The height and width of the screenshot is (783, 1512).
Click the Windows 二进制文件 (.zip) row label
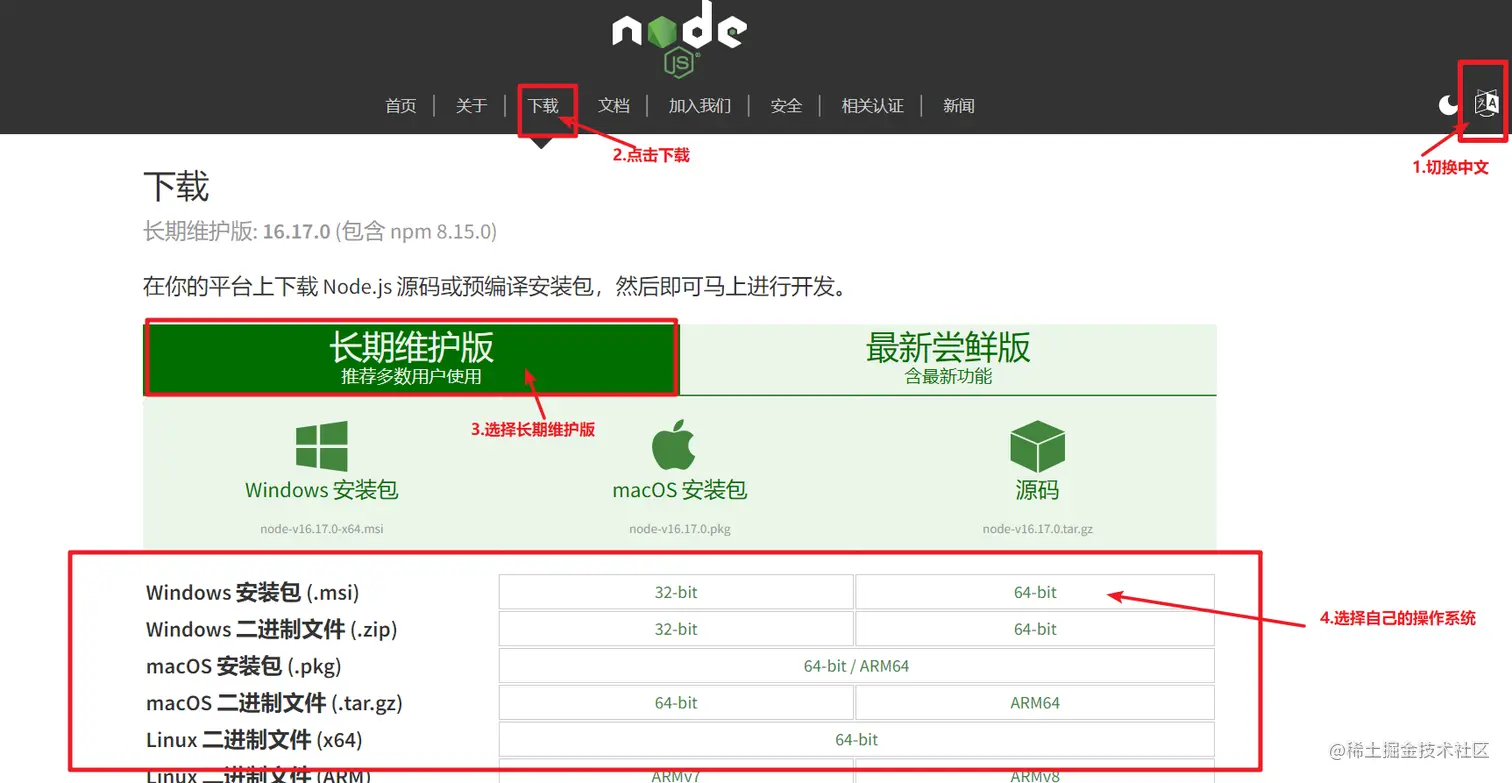pos(272,630)
